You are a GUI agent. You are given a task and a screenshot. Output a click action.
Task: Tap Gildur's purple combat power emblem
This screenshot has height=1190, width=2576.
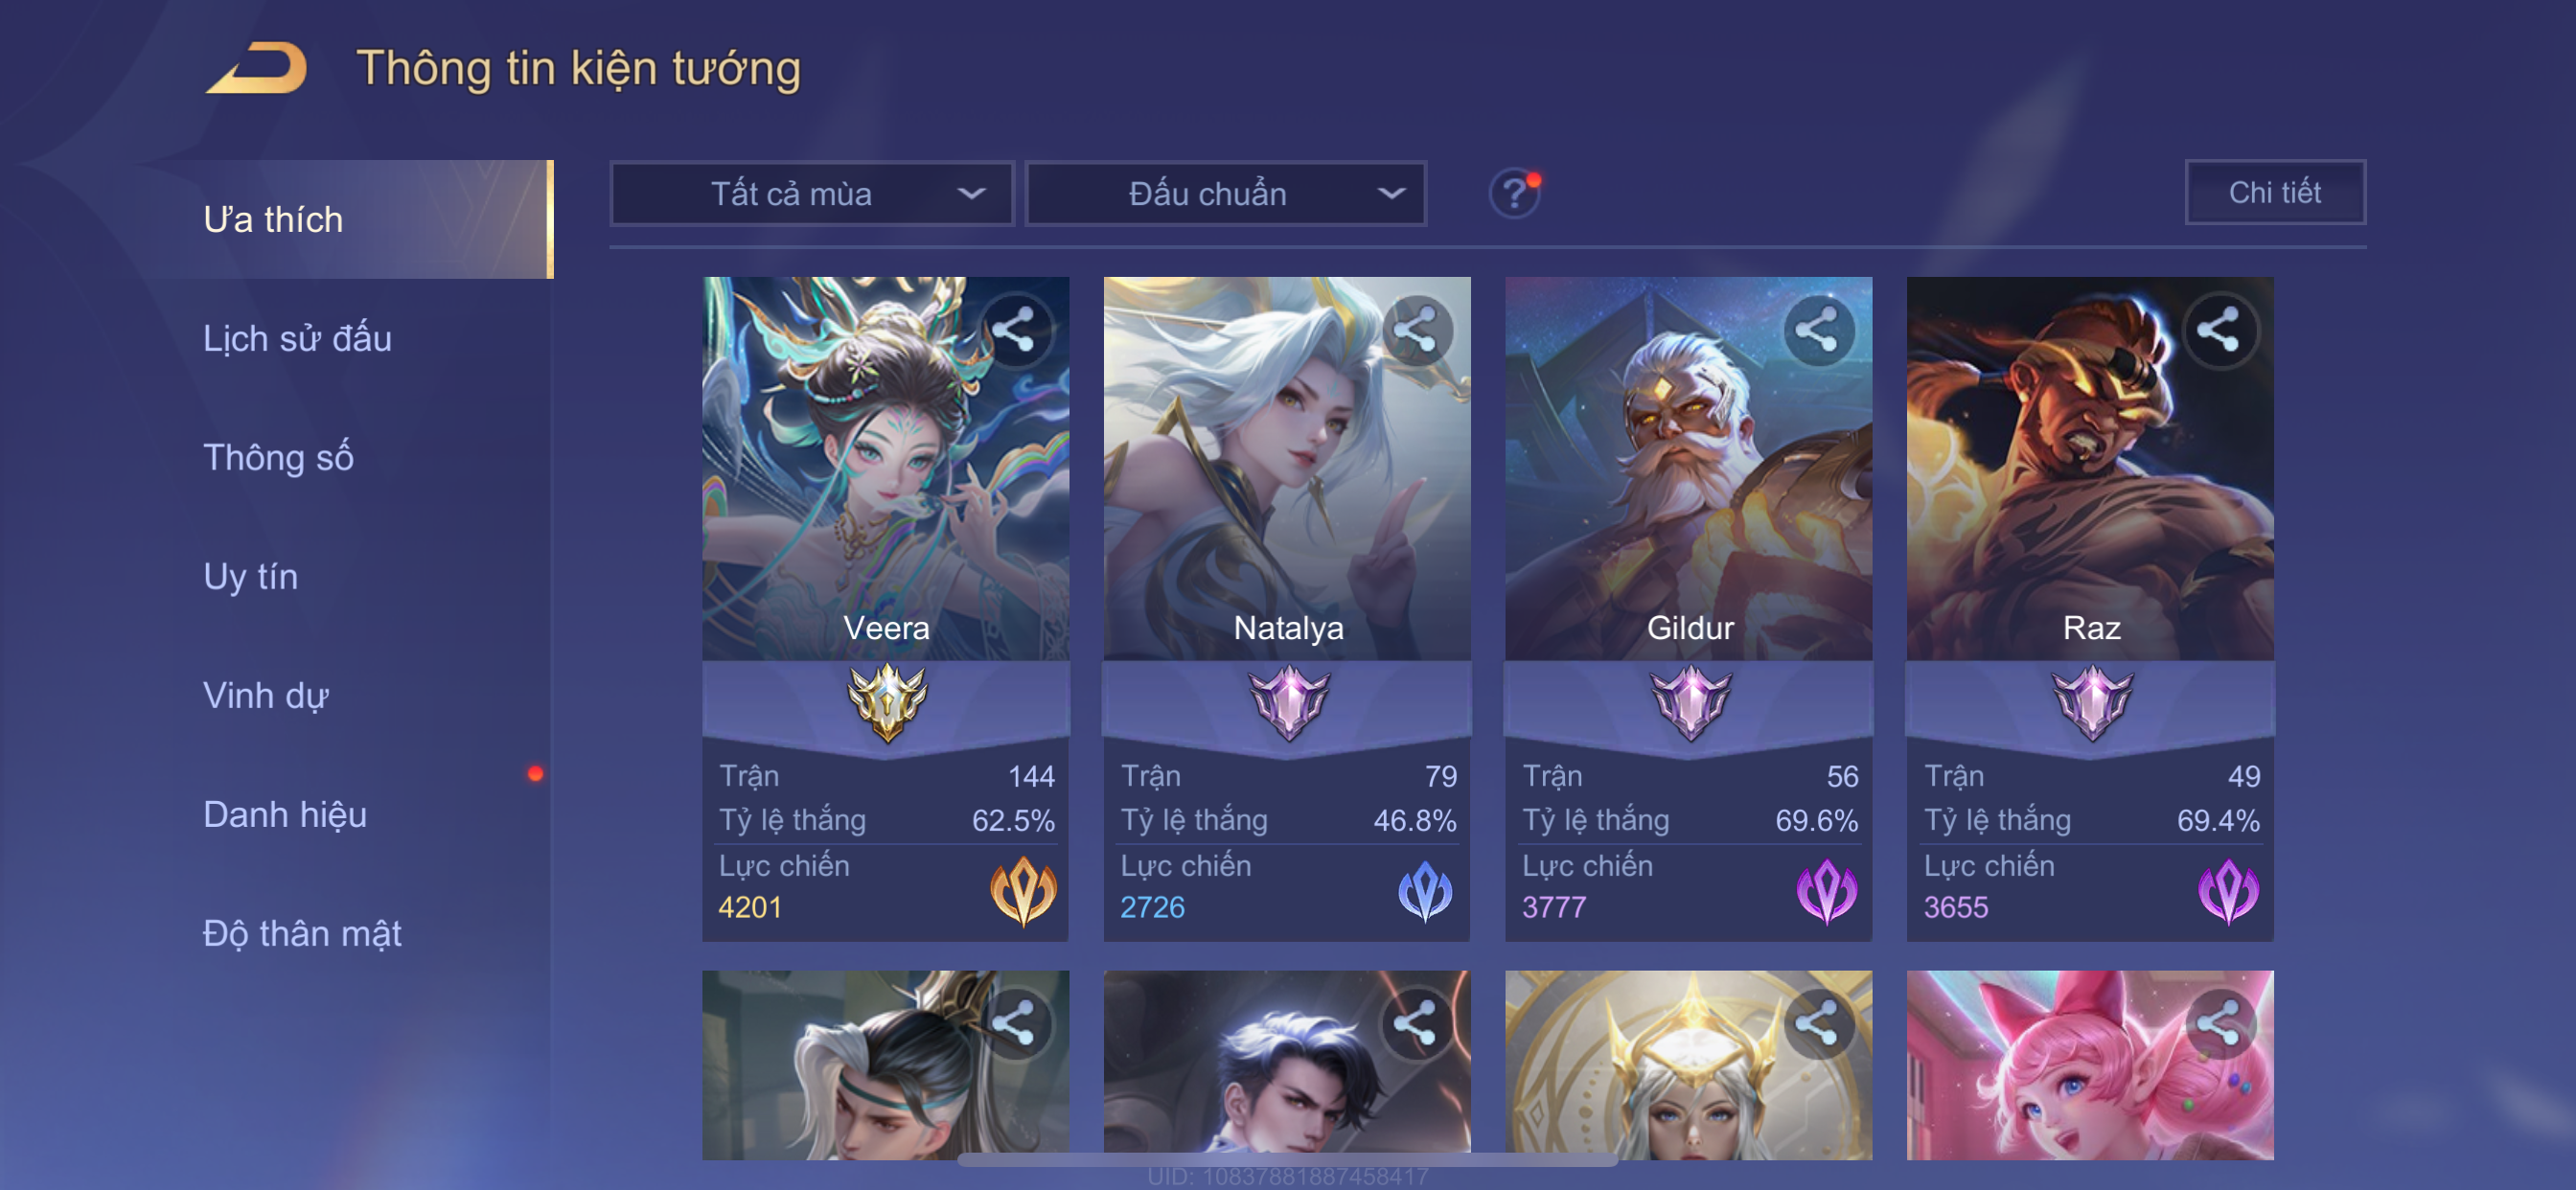pos(1827,891)
